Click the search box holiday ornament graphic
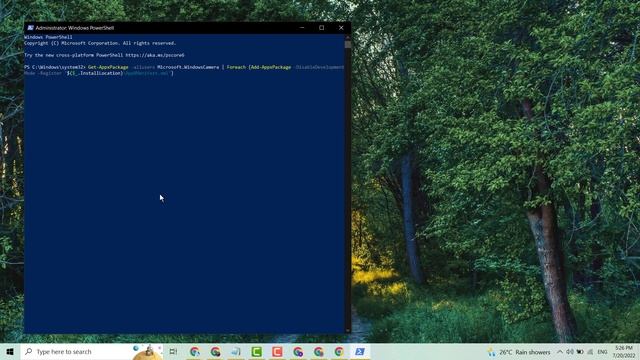 click(x=148, y=352)
